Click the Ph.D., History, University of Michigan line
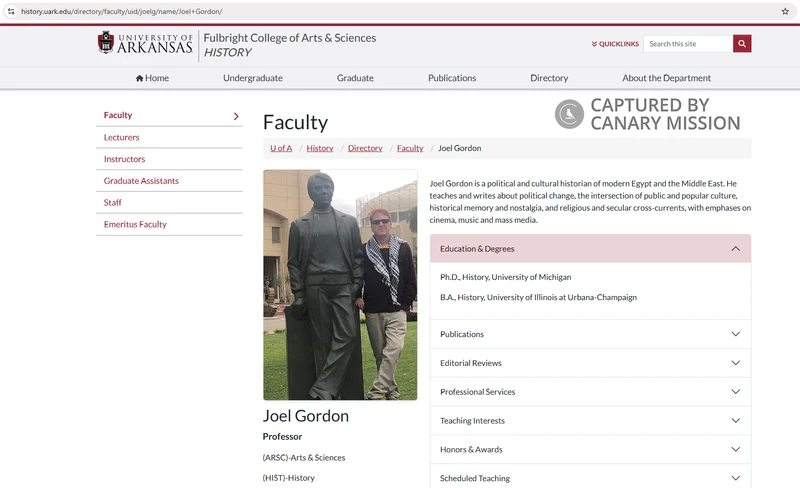800x488 pixels. [x=506, y=277]
